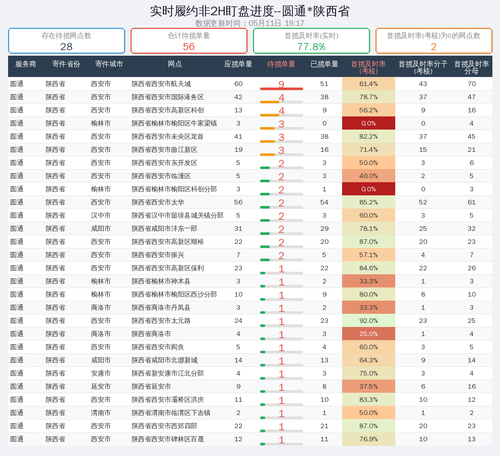Viewport: 500px width, 456px height.
Task: Click the 延安市 city cell
Action: 101,386
